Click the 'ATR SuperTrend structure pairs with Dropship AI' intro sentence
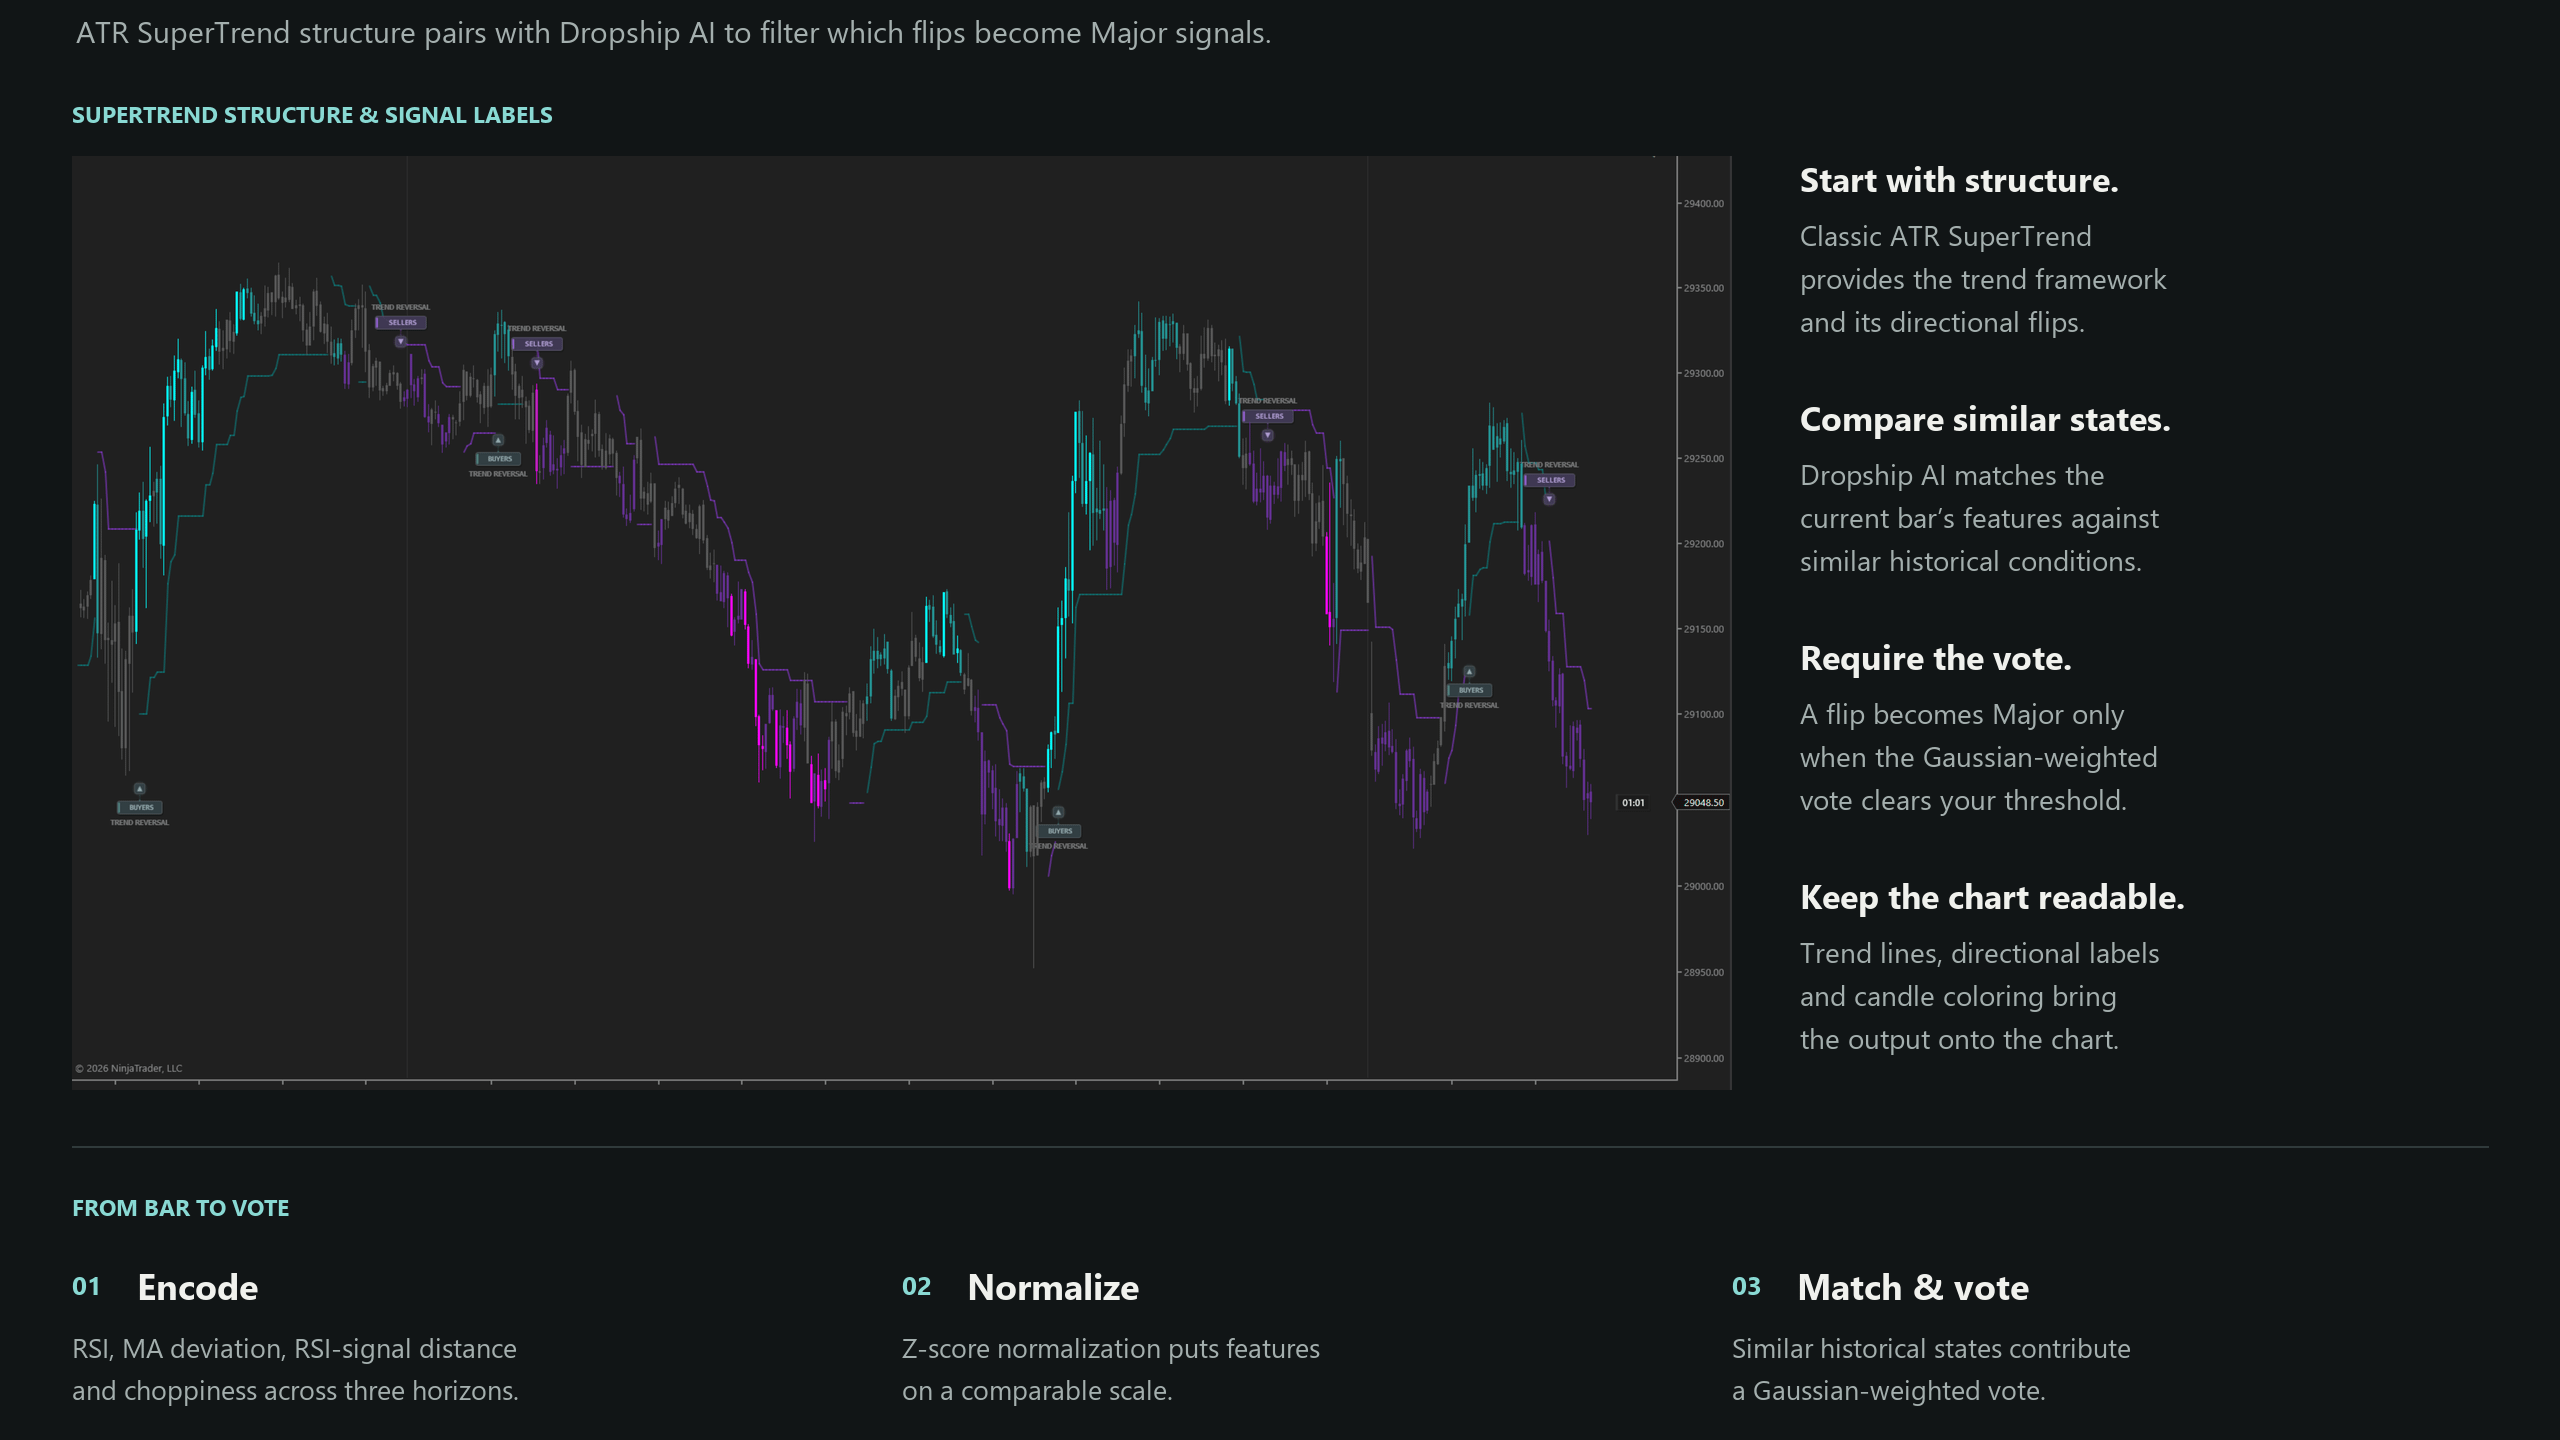 (x=673, y=33)
